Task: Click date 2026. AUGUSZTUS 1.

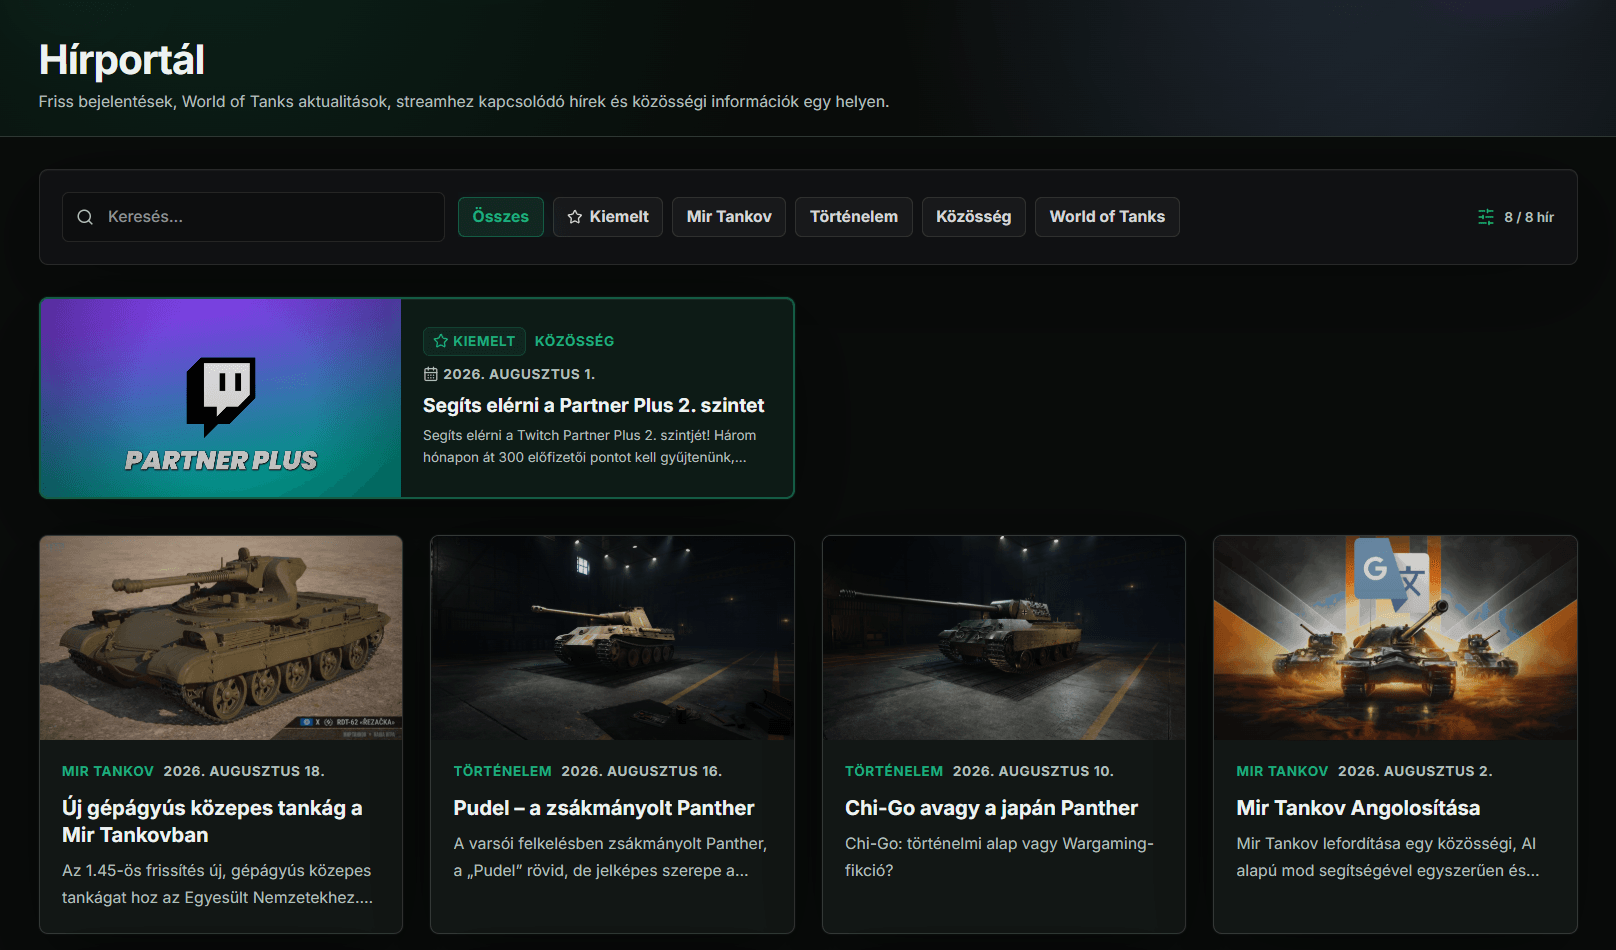Action: (519, 374)
